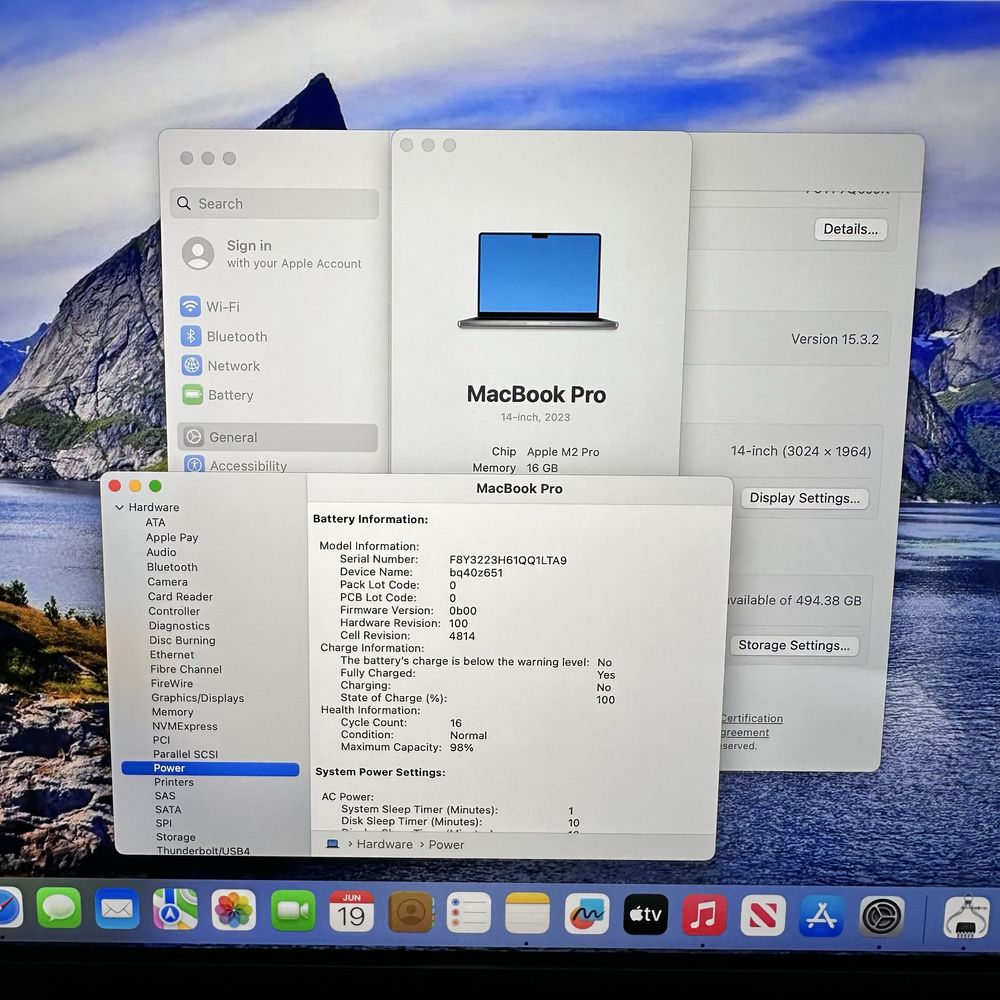
Task: Select Power in Hardware list
Action: pos(210,768)
